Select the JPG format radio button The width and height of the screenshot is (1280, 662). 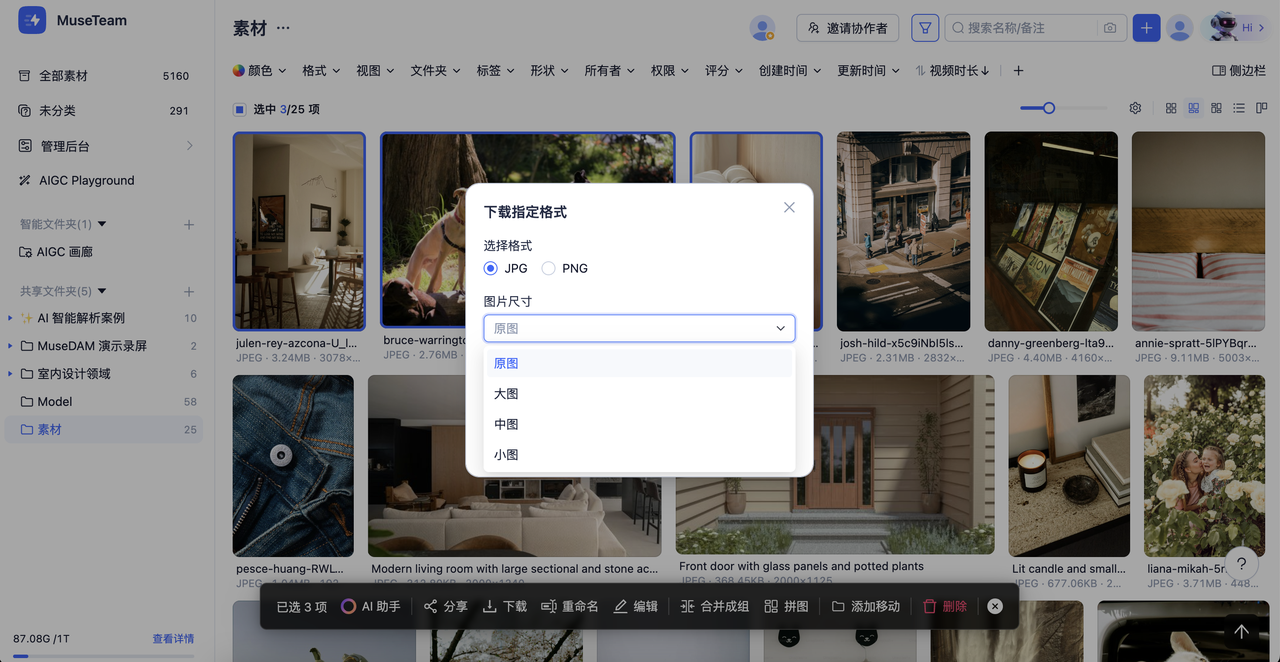(x=490, y=268)
